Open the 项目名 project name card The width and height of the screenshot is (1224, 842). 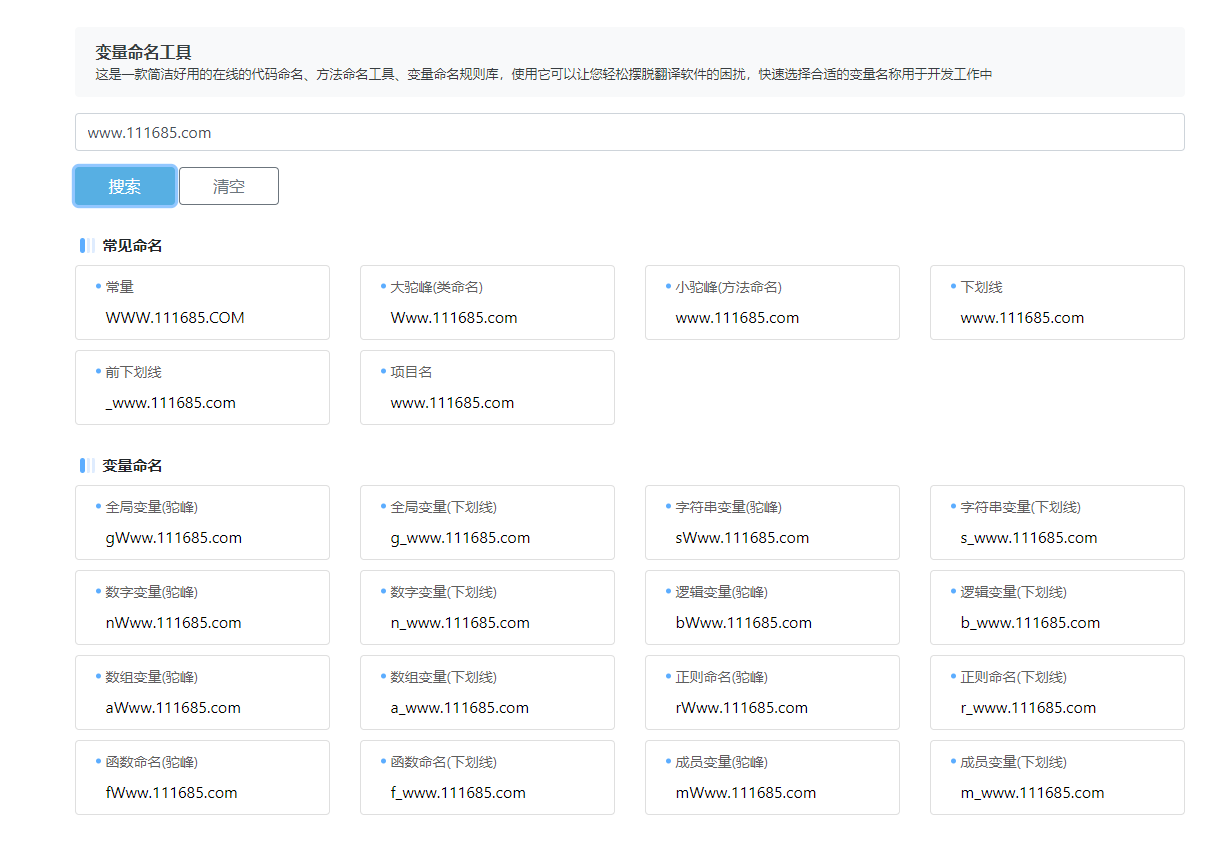click(x=487, y=387)
